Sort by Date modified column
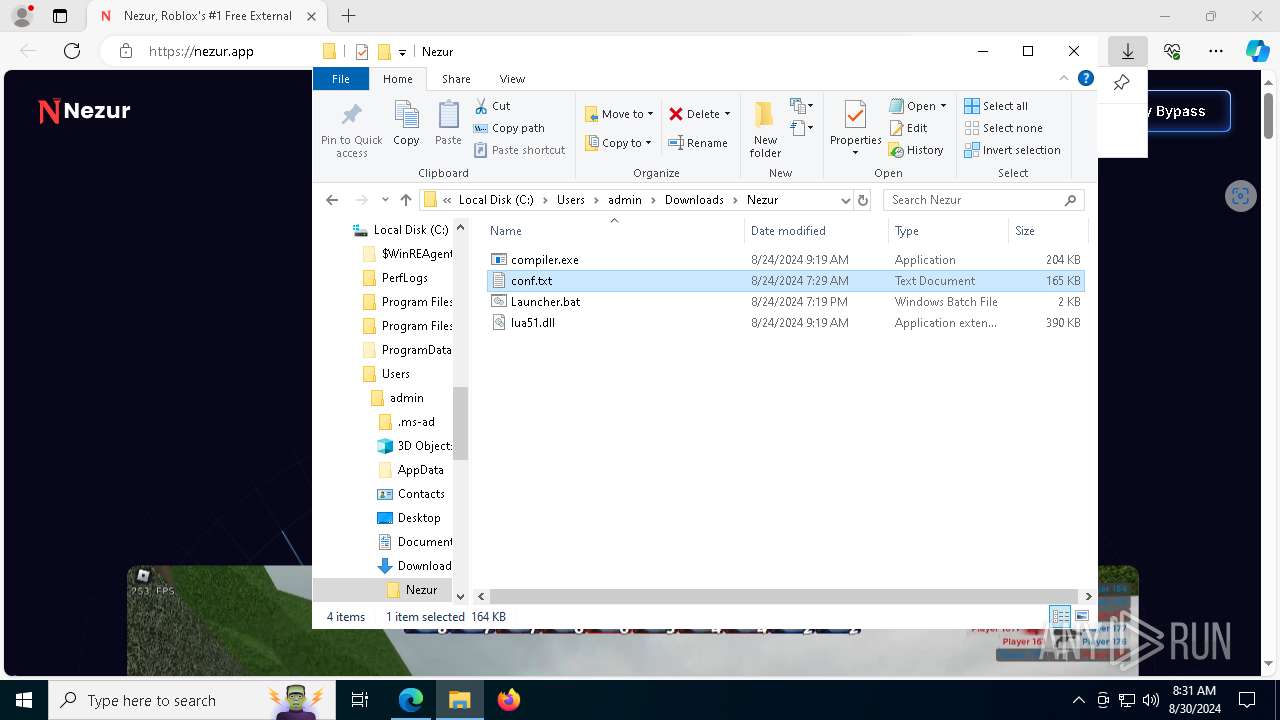The width and height of the screenshot is (1280, 720). tap(816, 231)
